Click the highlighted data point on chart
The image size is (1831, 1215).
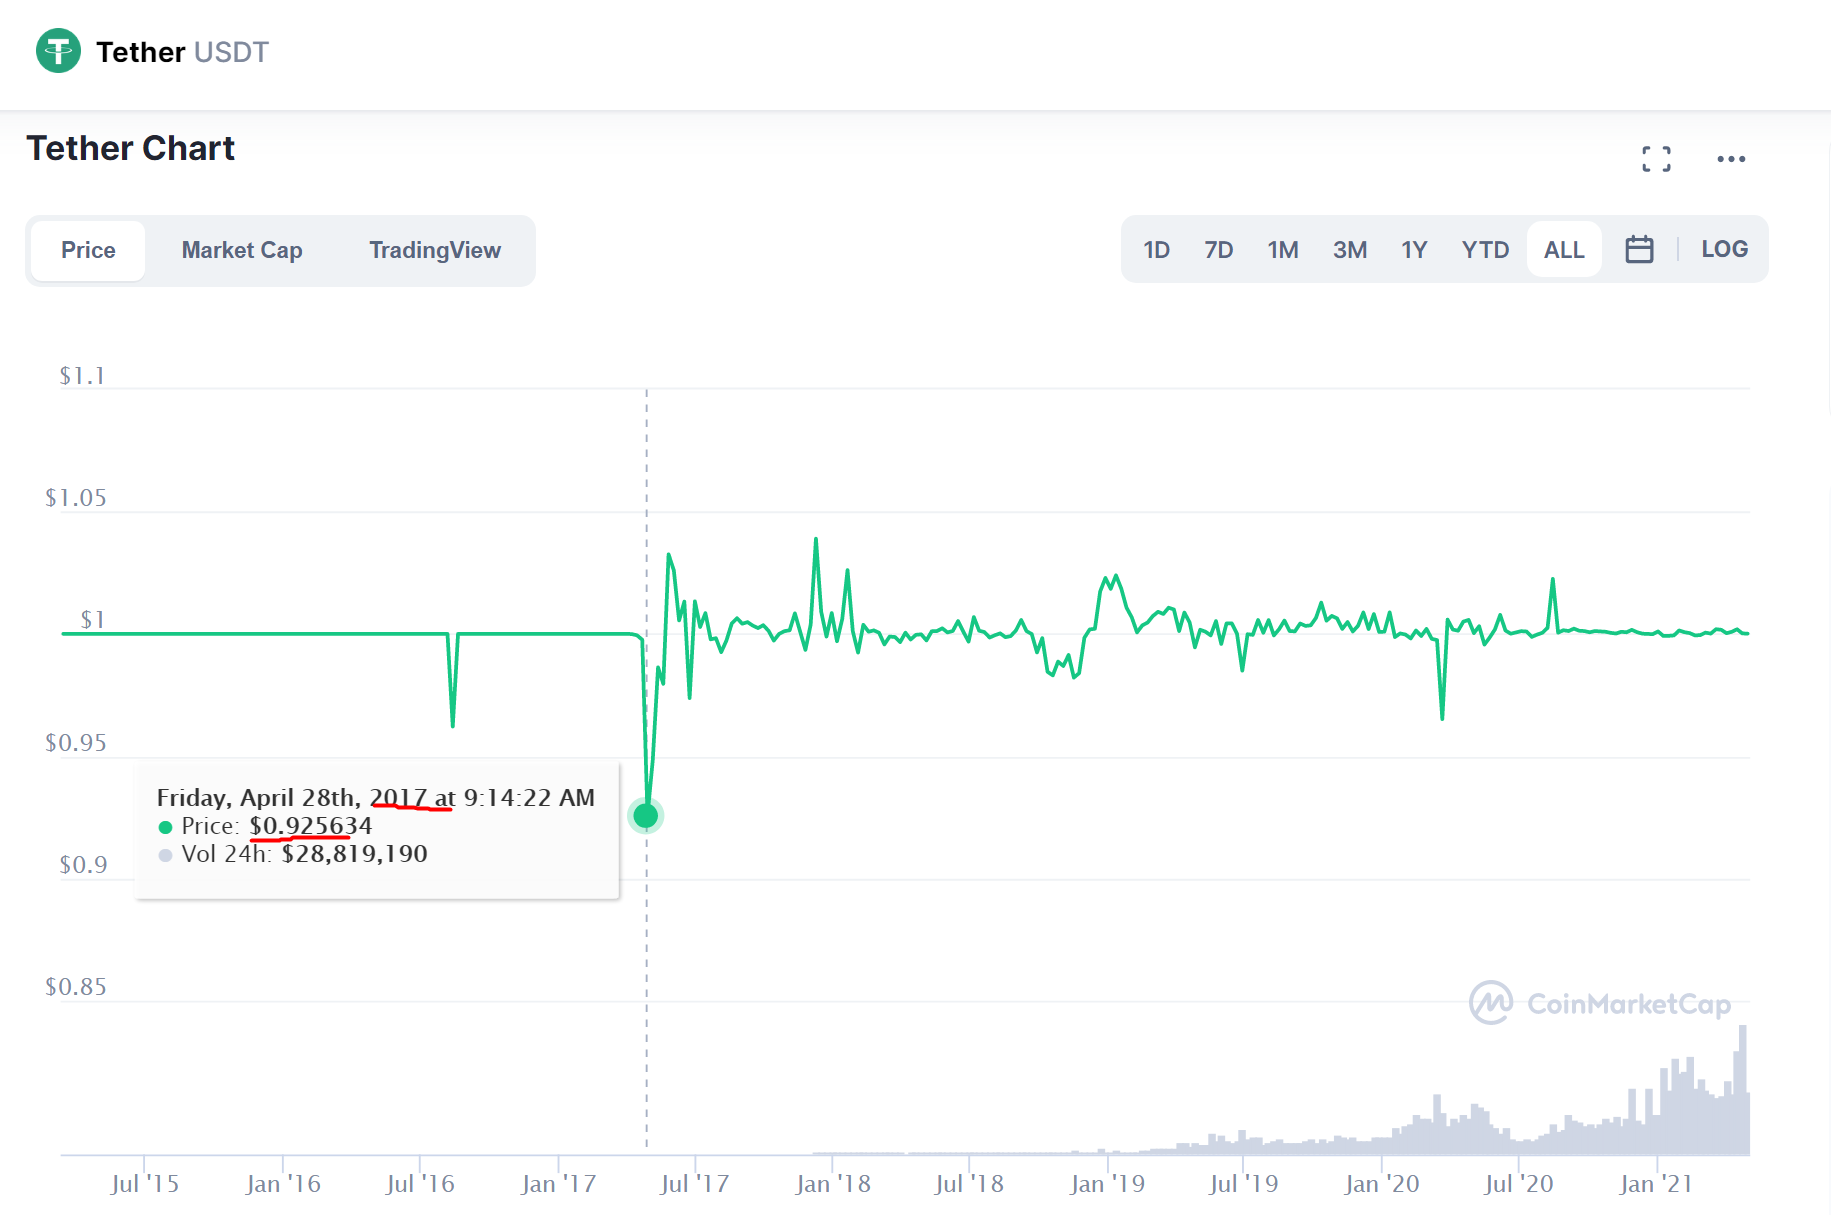click(646, 816)
